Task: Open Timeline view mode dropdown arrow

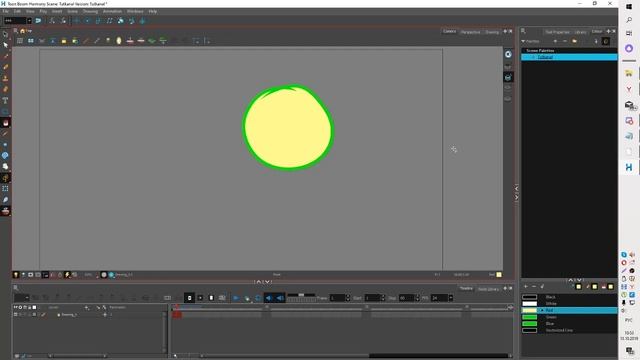Action: pyautogui.click(x=27, y=298)
